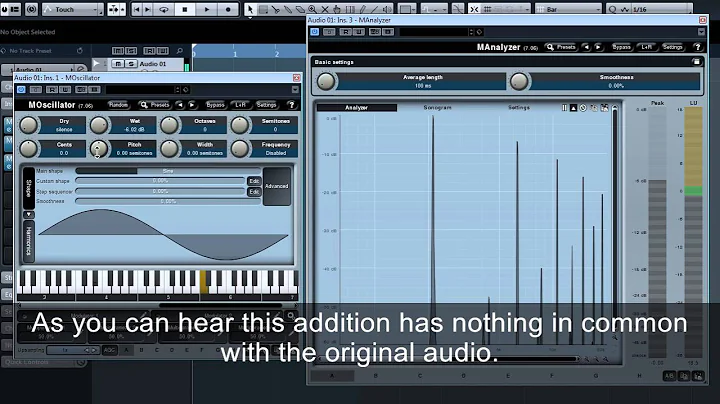Click the Stop button in Cubase transport
The width and height of the screenshot is (720, 404).
185,9
